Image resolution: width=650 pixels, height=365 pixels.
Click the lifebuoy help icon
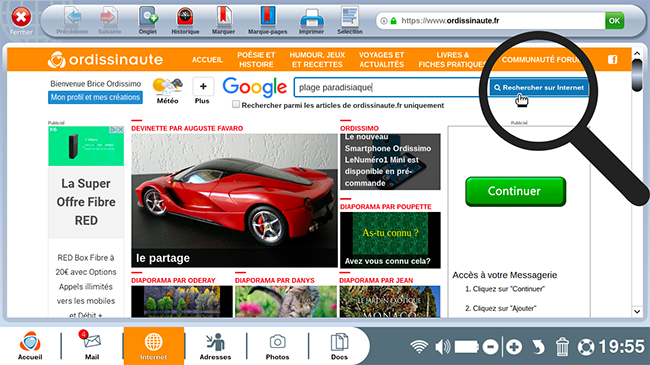(586, 347)
